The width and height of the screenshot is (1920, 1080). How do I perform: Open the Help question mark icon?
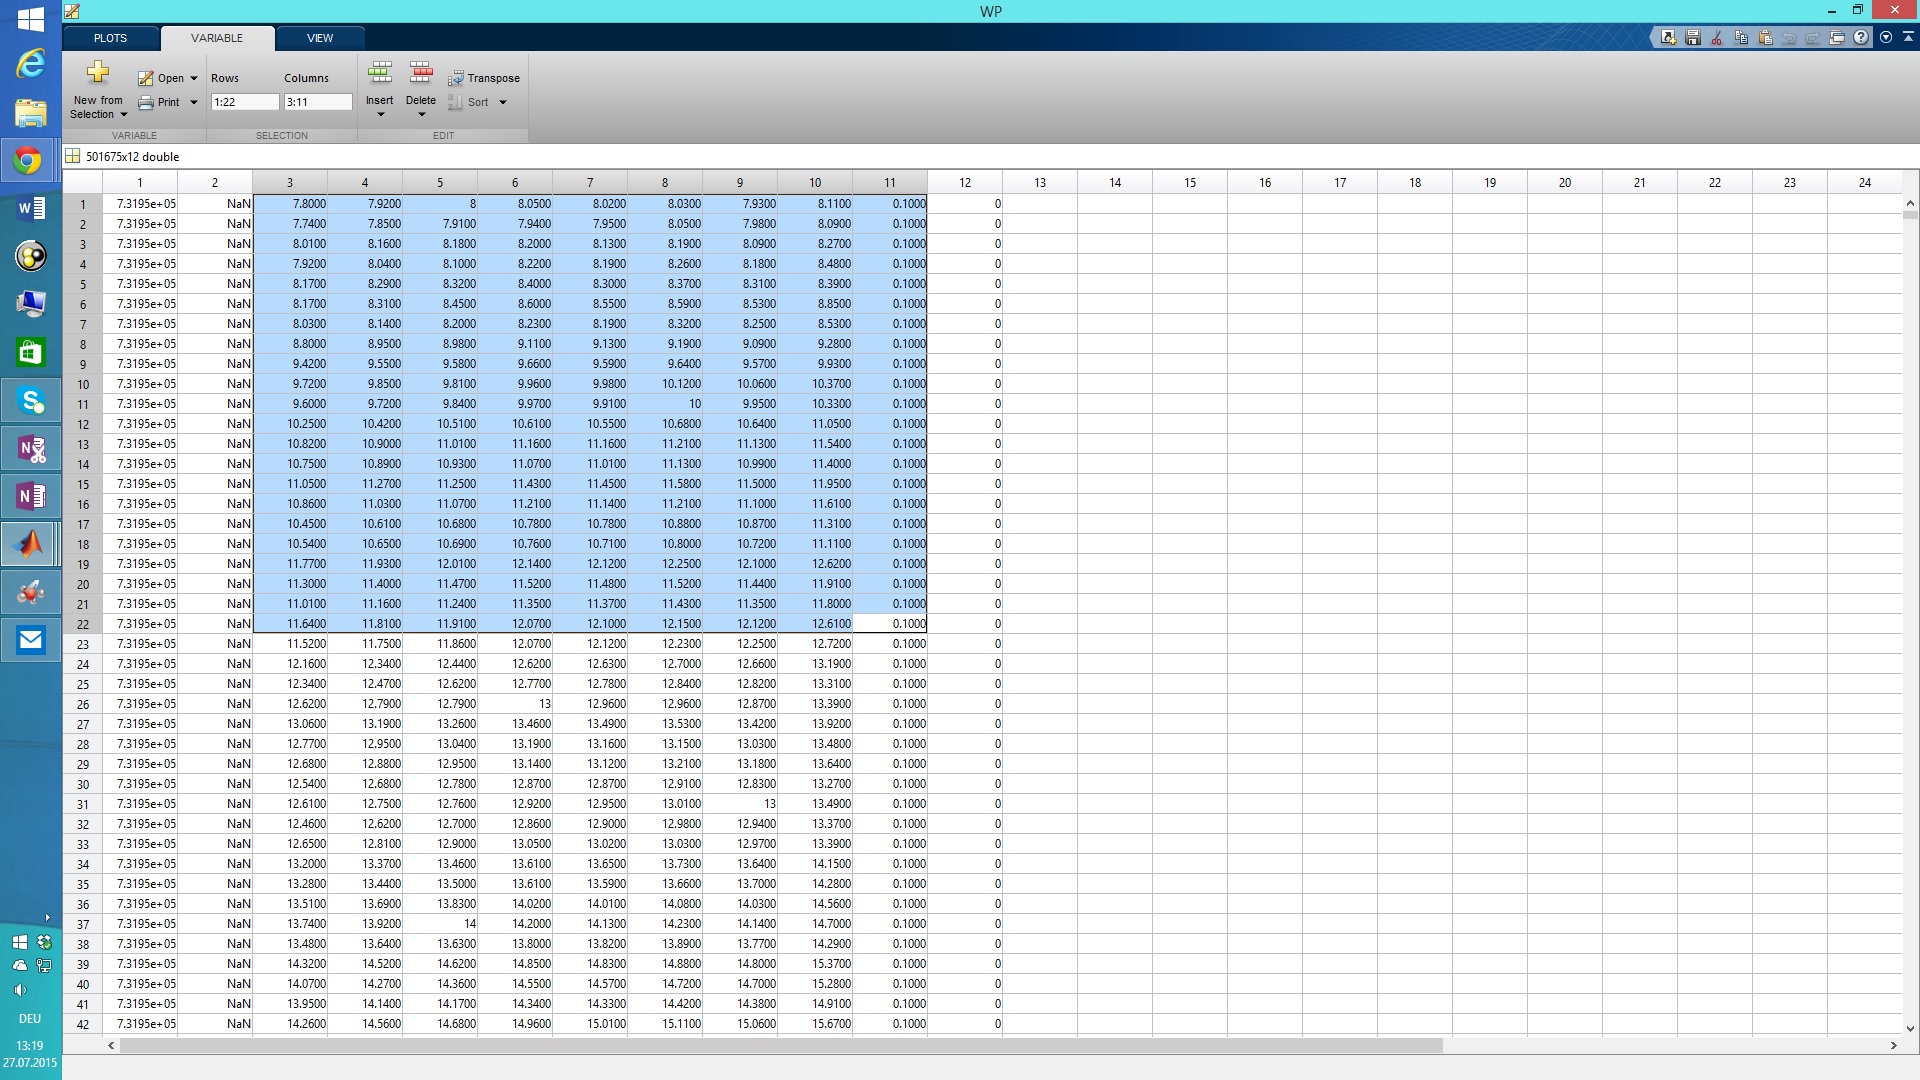click(1861, 38)
